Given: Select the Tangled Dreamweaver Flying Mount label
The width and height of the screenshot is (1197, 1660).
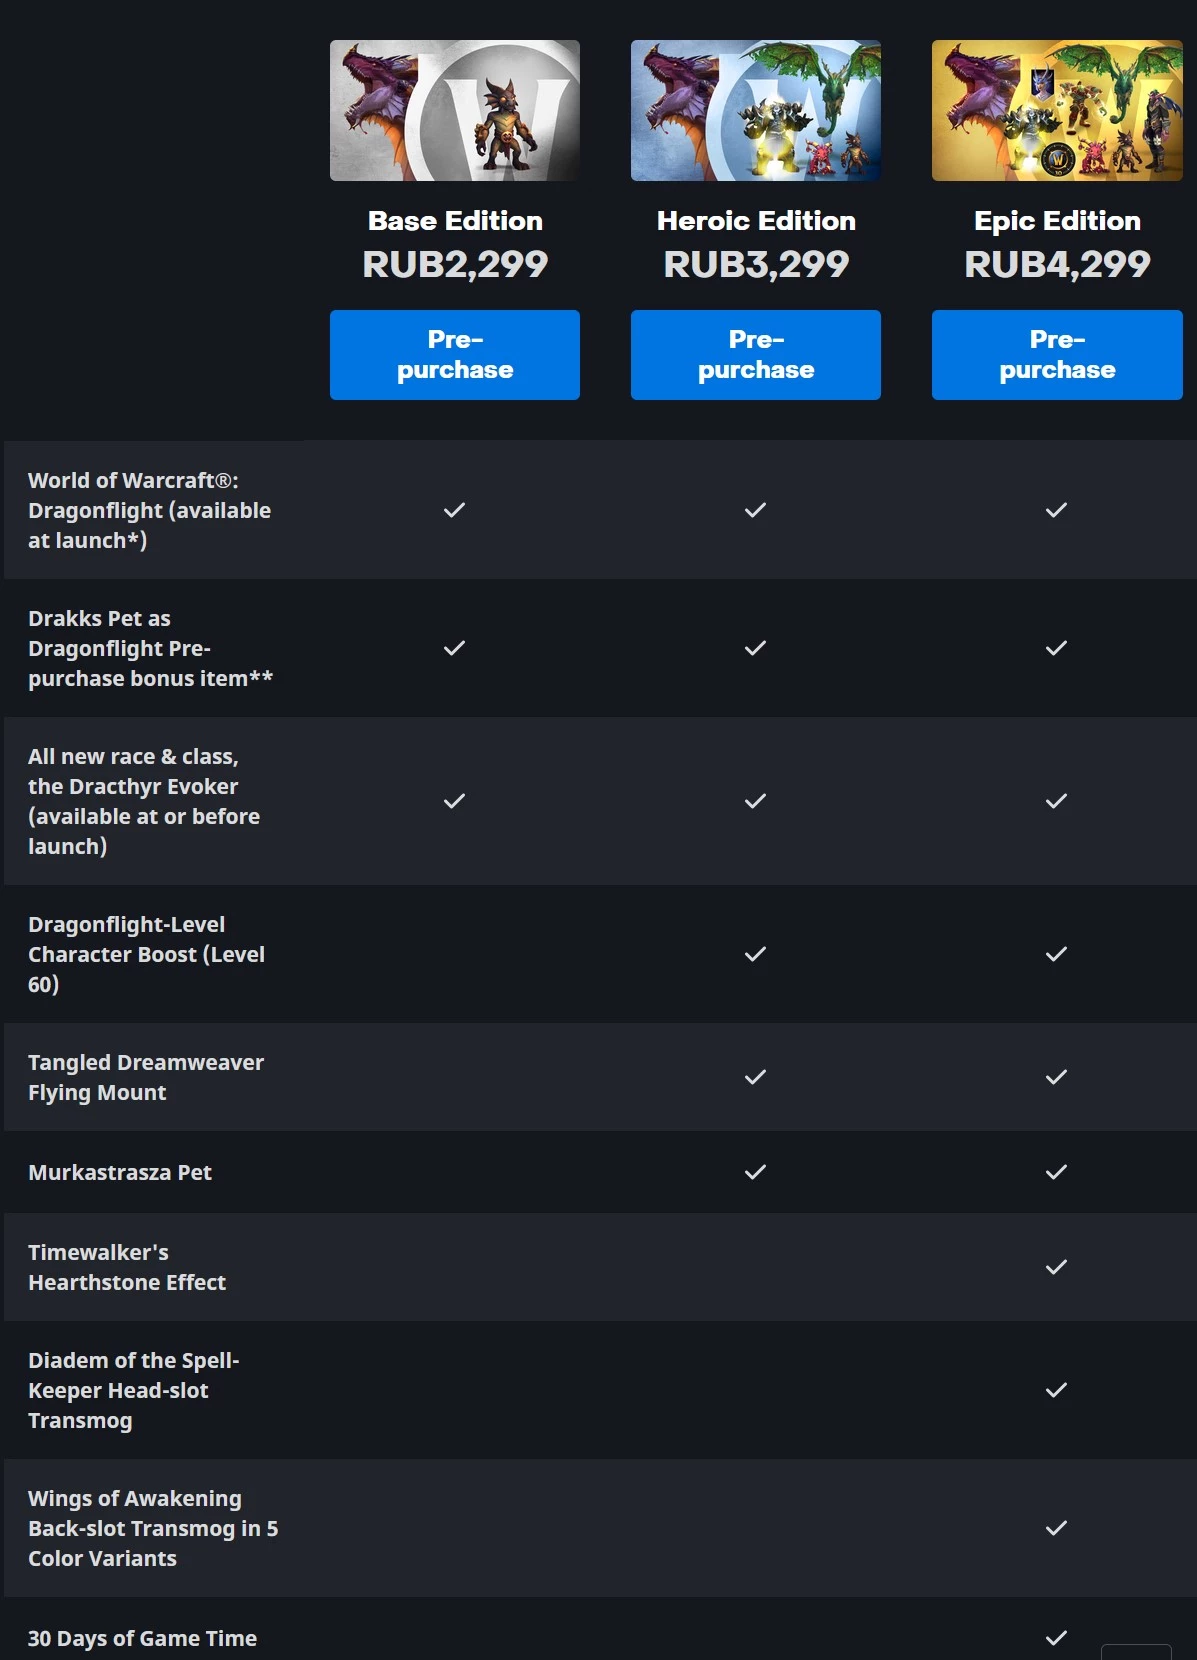Looking at the screenshot, I should 146,1077.
